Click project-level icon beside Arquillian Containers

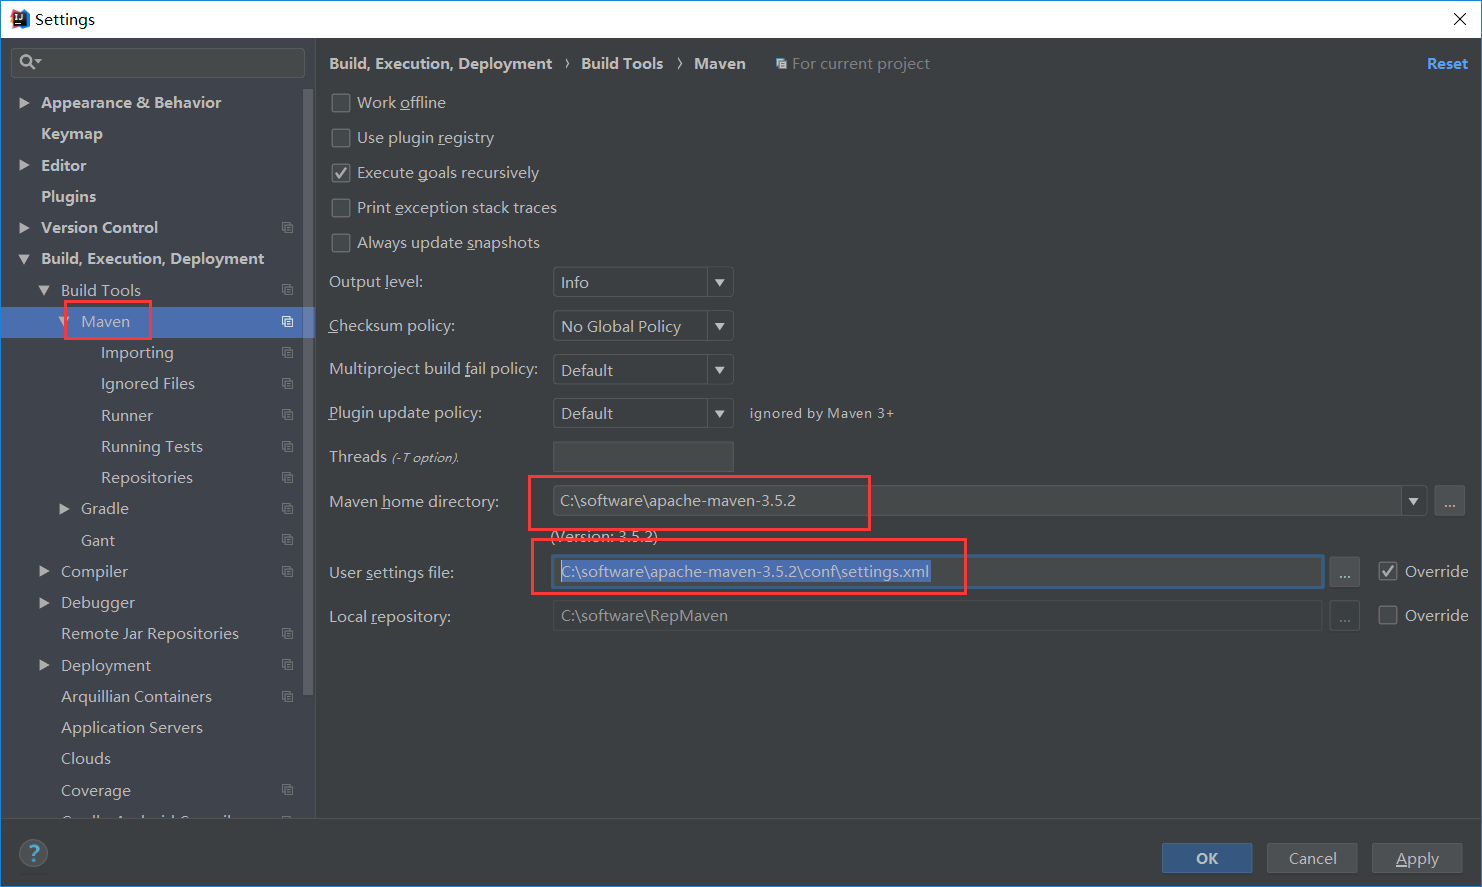pos(287,697)
